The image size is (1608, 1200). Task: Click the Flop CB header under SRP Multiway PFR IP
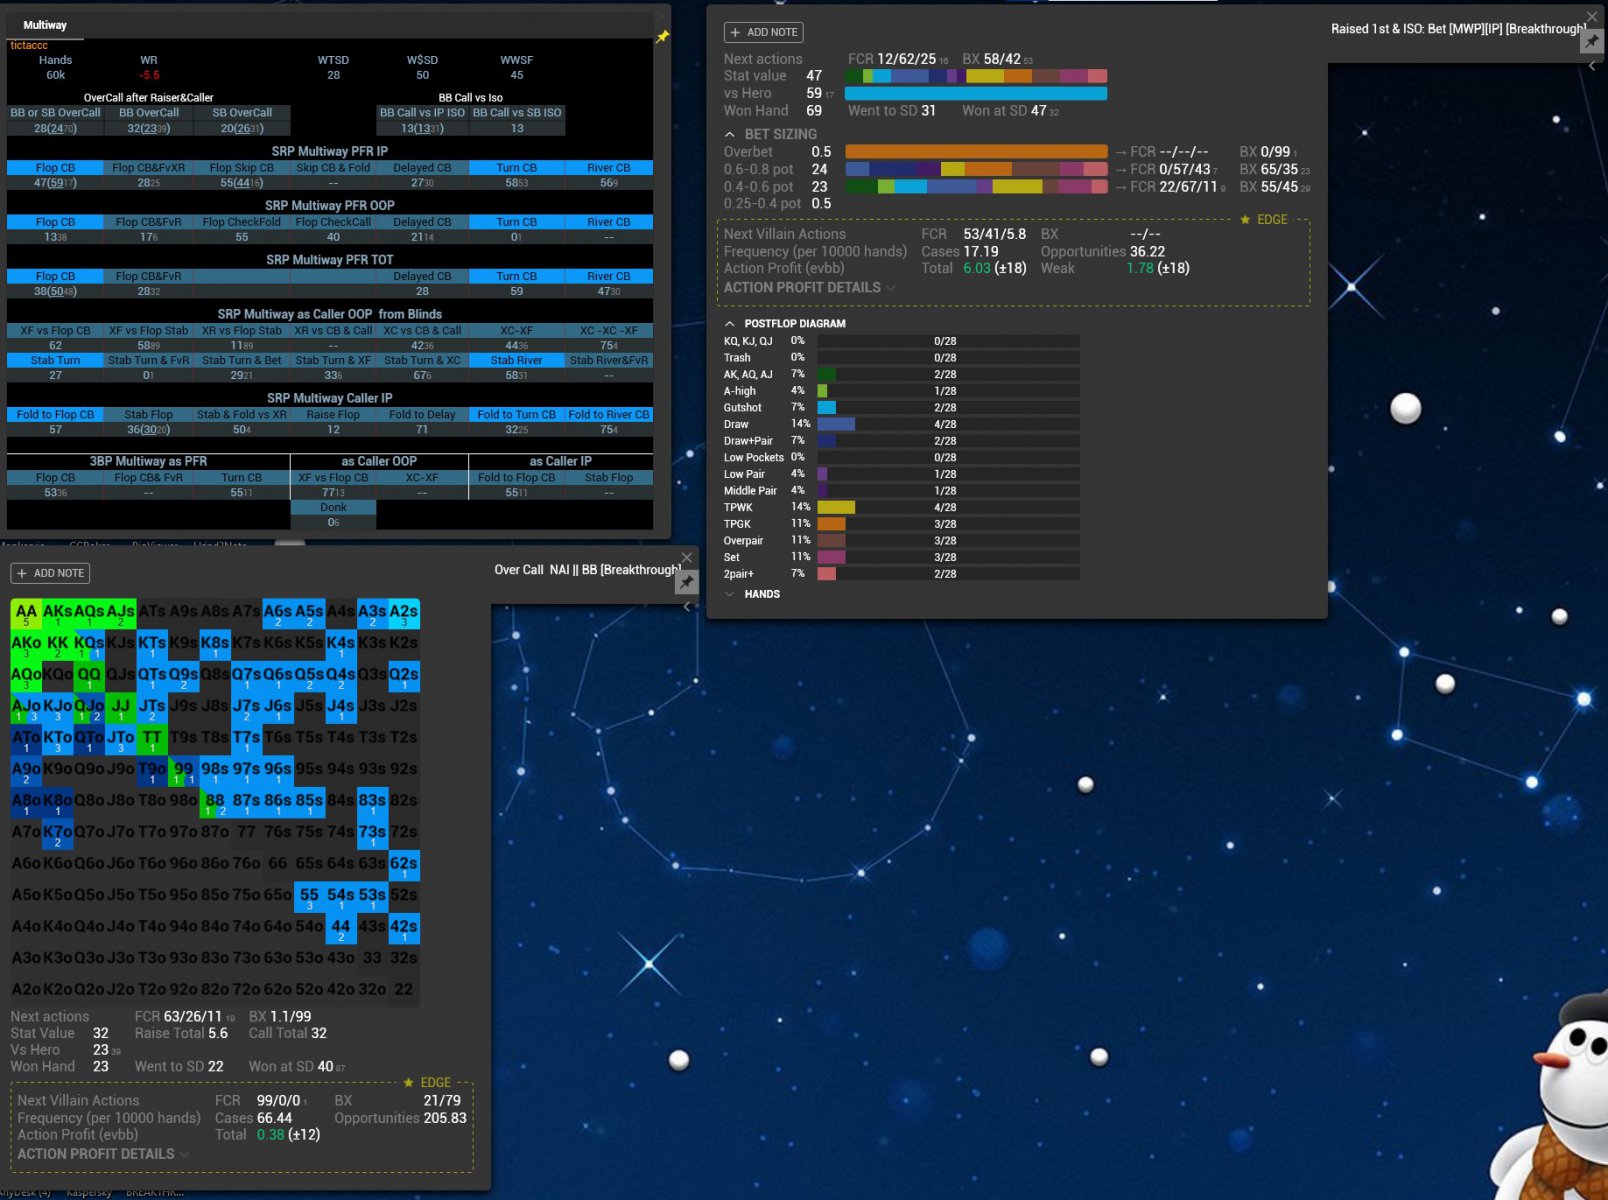(55, 168)
